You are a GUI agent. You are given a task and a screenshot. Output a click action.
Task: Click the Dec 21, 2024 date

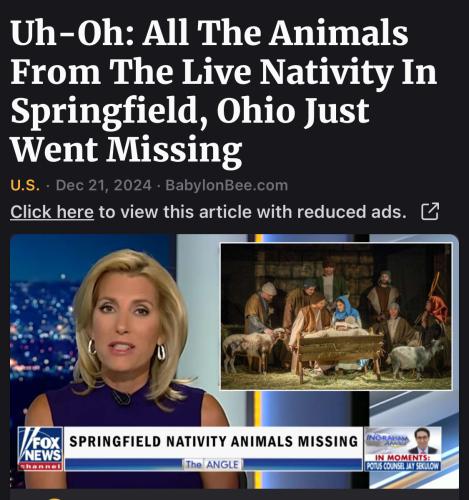(x=104, y=185)
